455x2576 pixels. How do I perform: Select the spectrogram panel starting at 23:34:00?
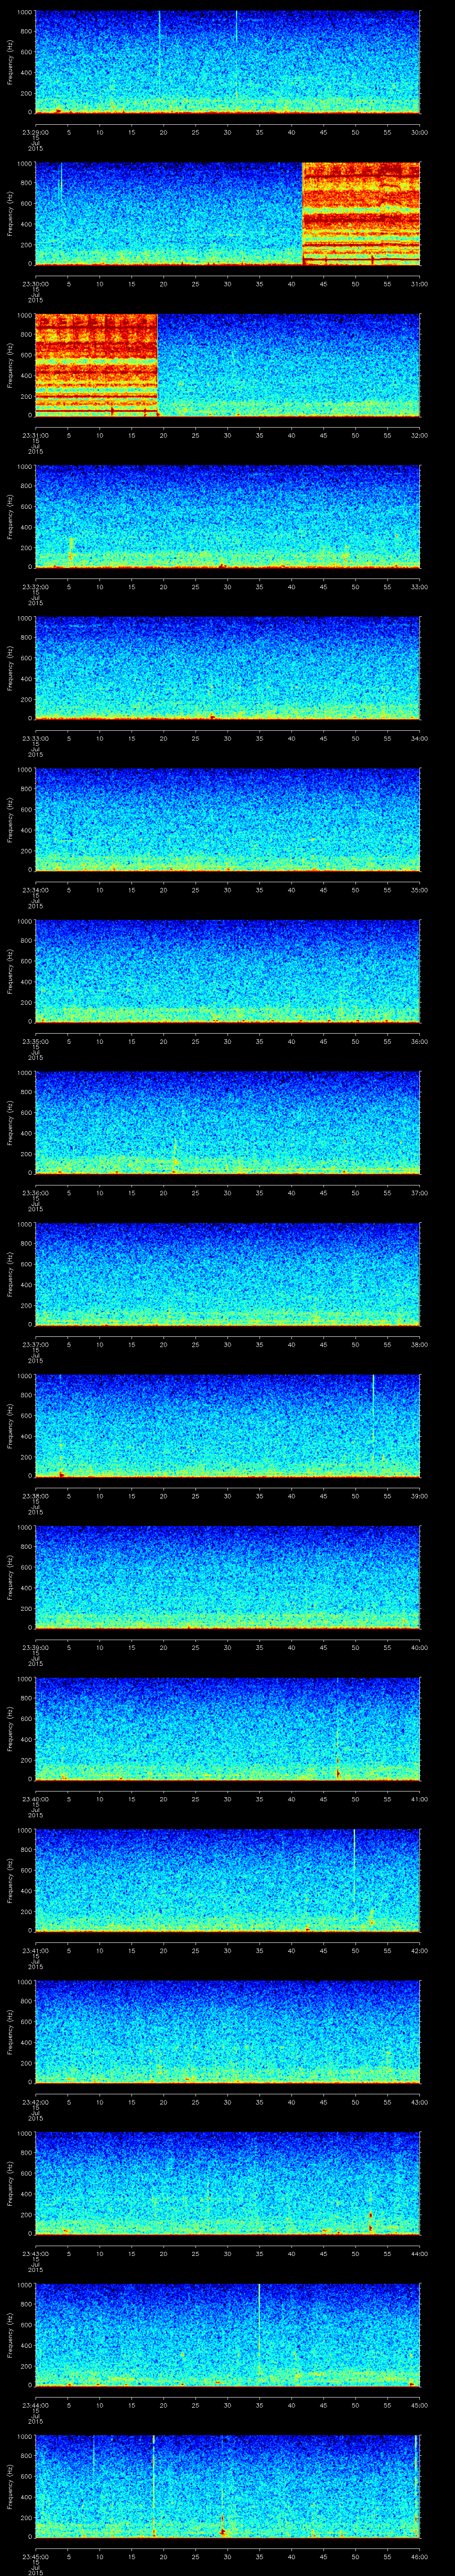coord(227,819)
